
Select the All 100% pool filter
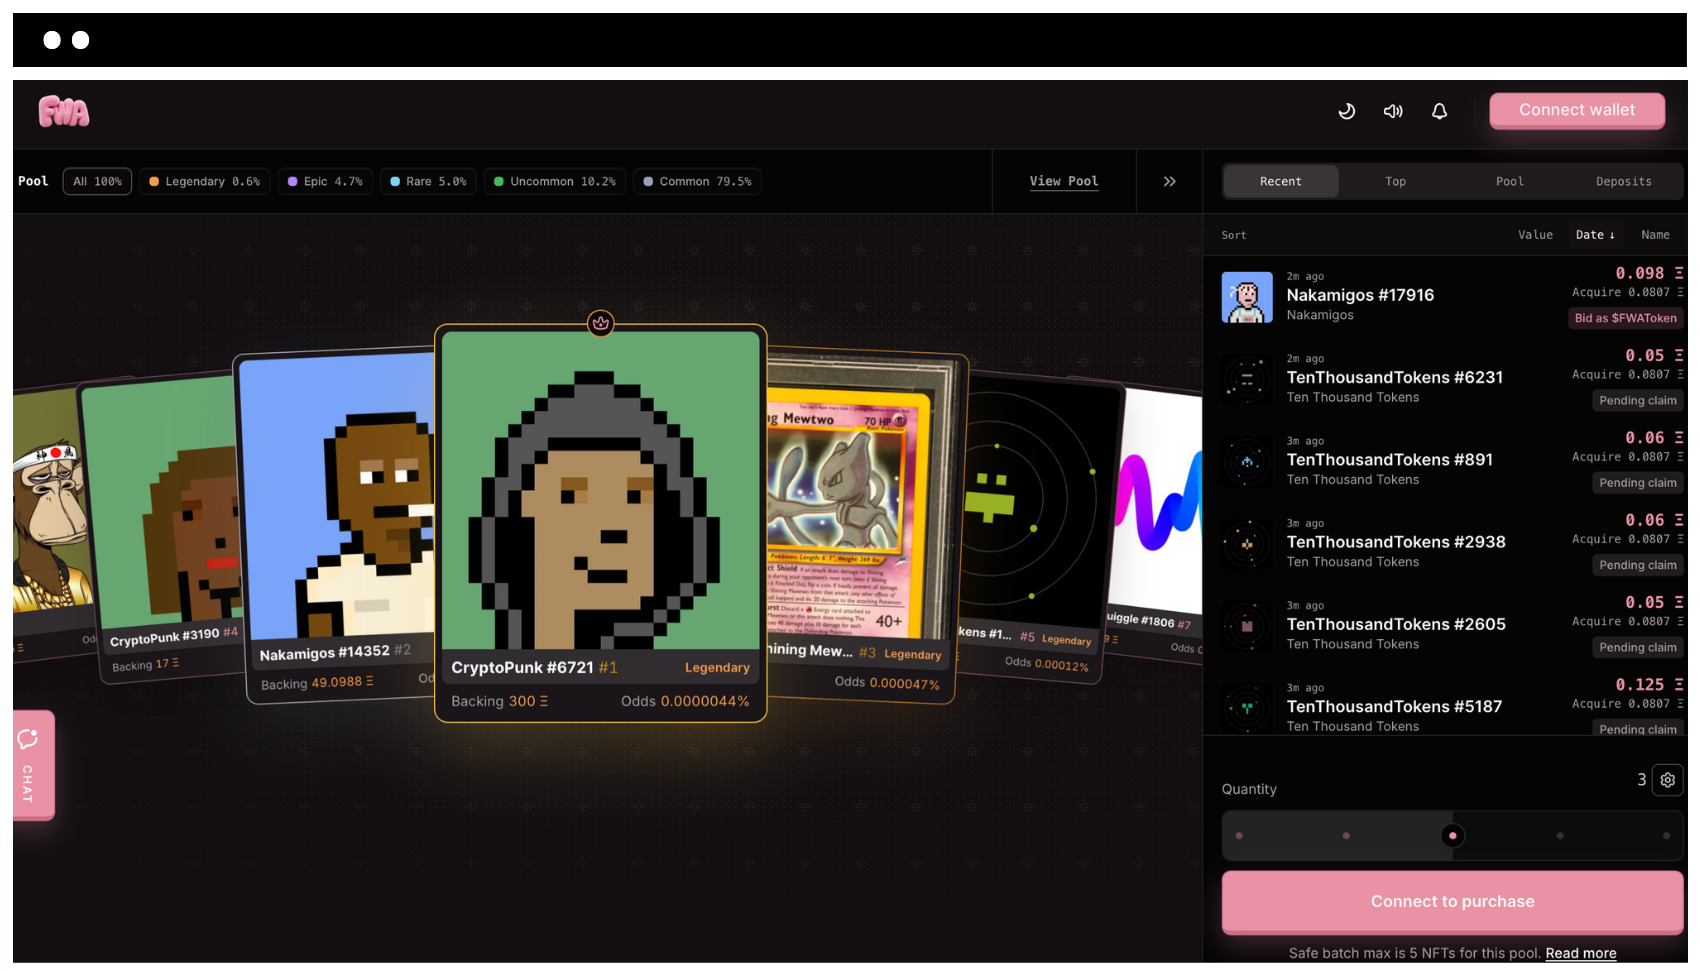coord(97,181)
